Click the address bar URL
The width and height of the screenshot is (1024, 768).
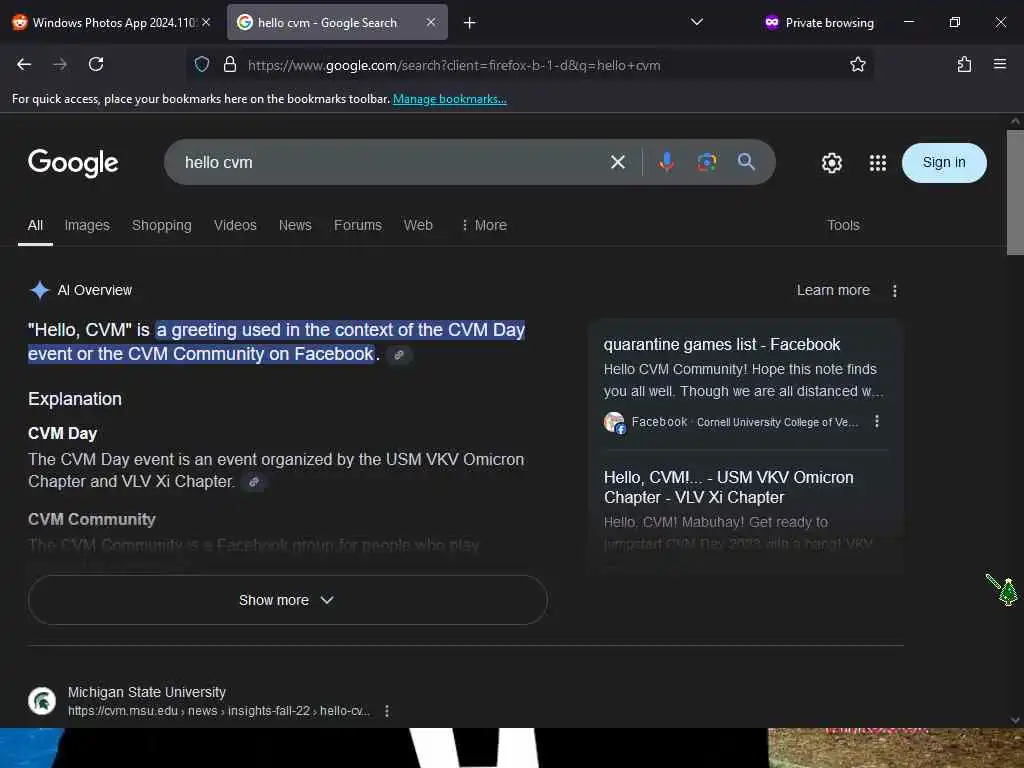(x=454, y=65)
